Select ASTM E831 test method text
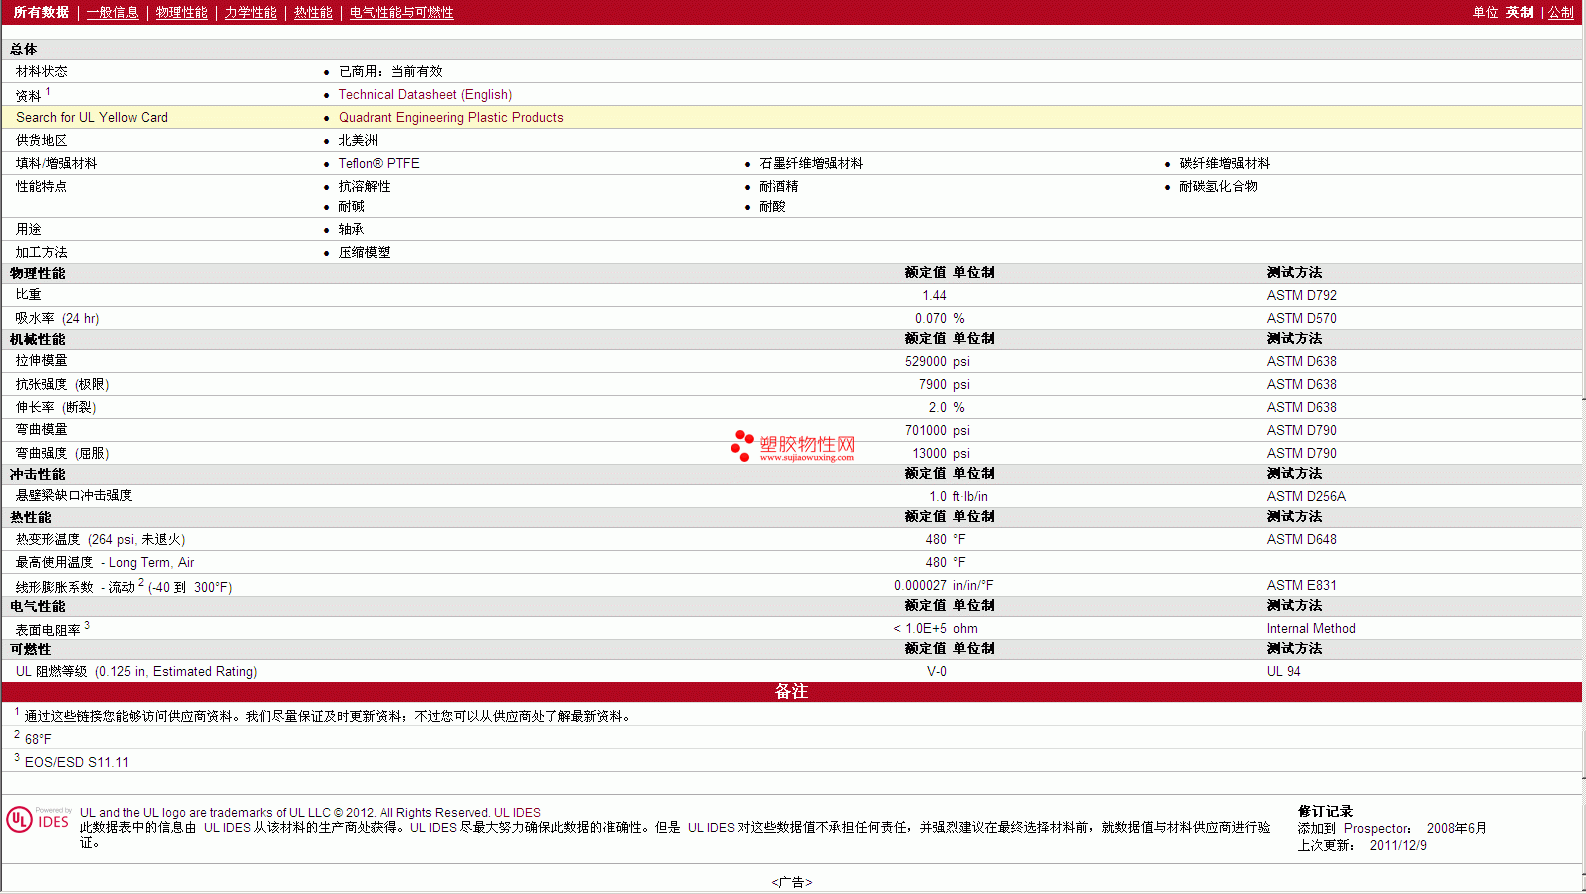The image size is (1586, 894). 1302,586
